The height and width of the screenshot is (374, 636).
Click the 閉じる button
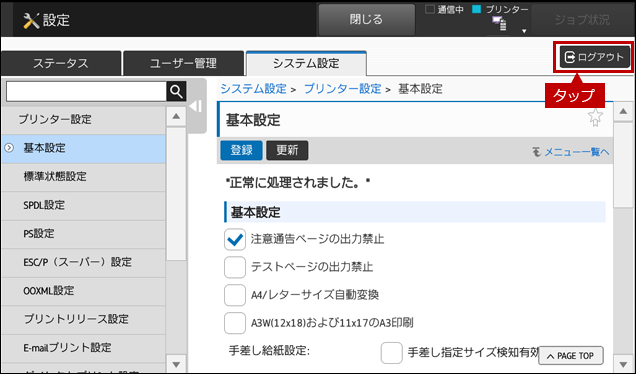(x=366, y=19)
